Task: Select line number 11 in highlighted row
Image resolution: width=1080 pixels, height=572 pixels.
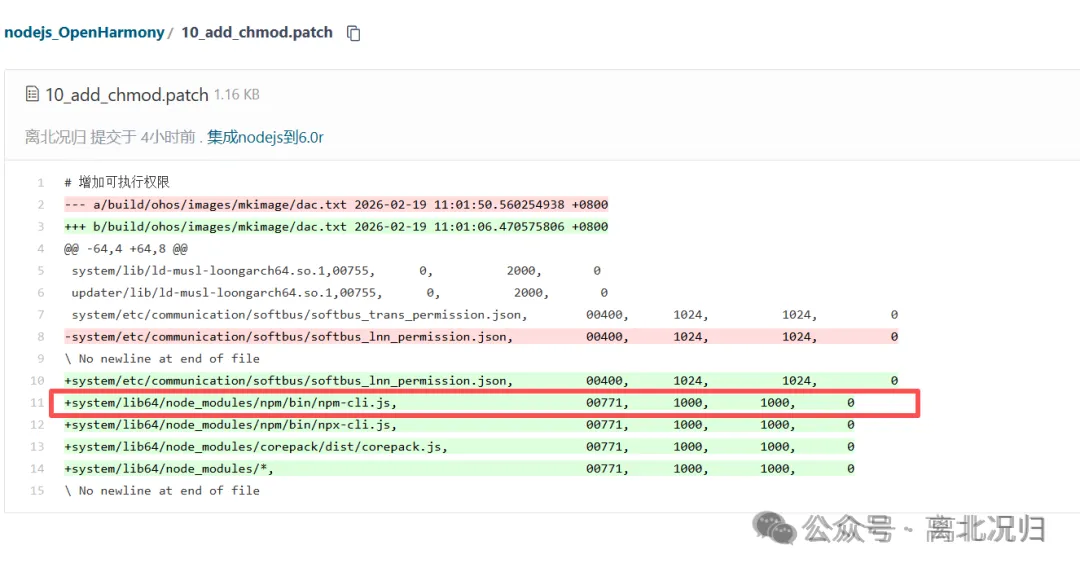Action: point(38,403)
